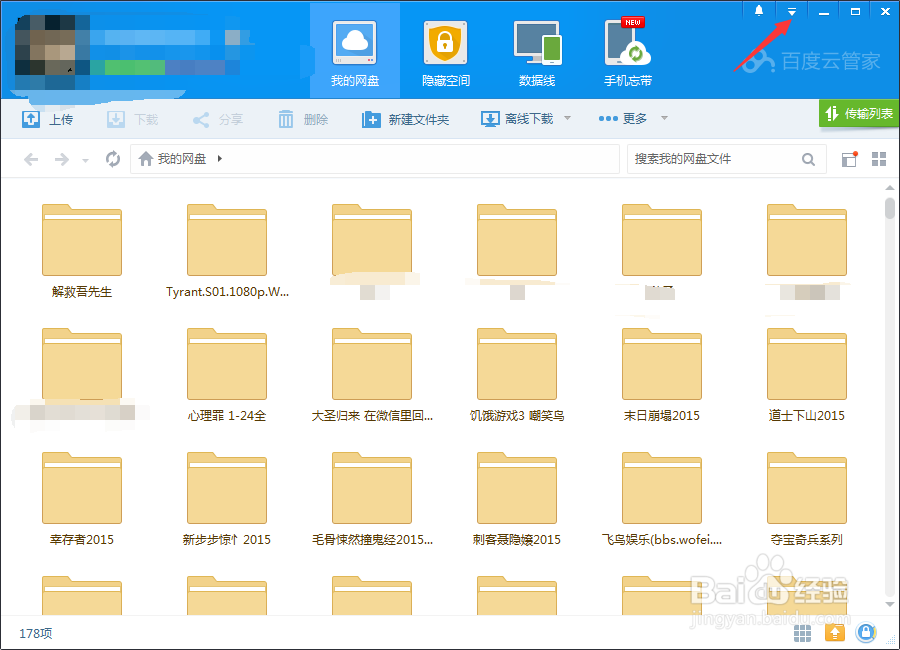Open the grid view icon near search bar
Viewport: 900px width, 650px height.
881,159
